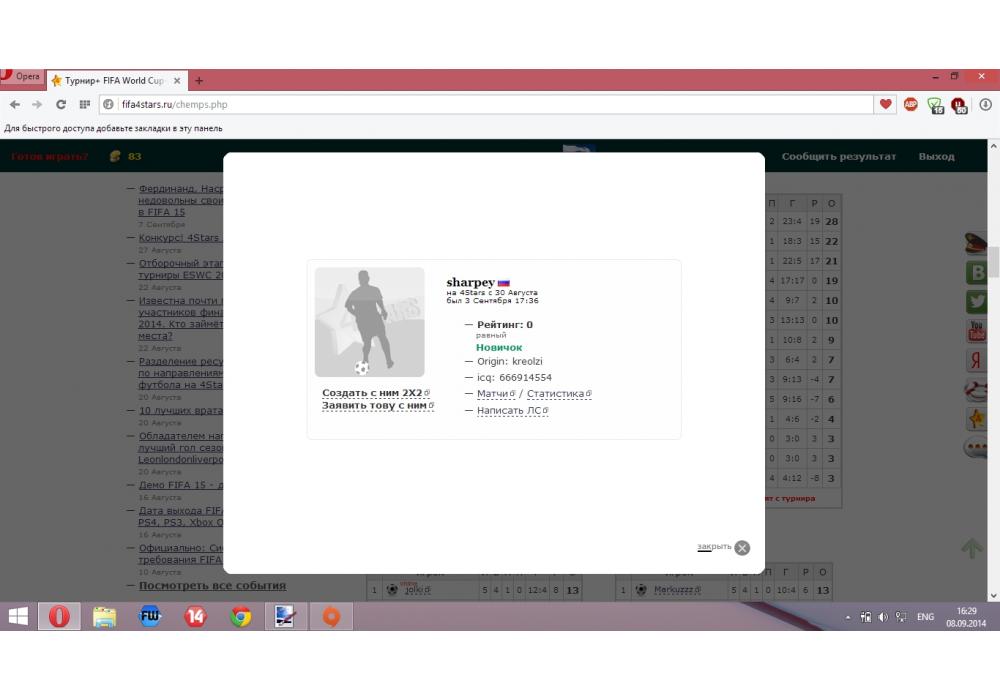Click the address bar with fifa4stars.ru

pos(488,105)
